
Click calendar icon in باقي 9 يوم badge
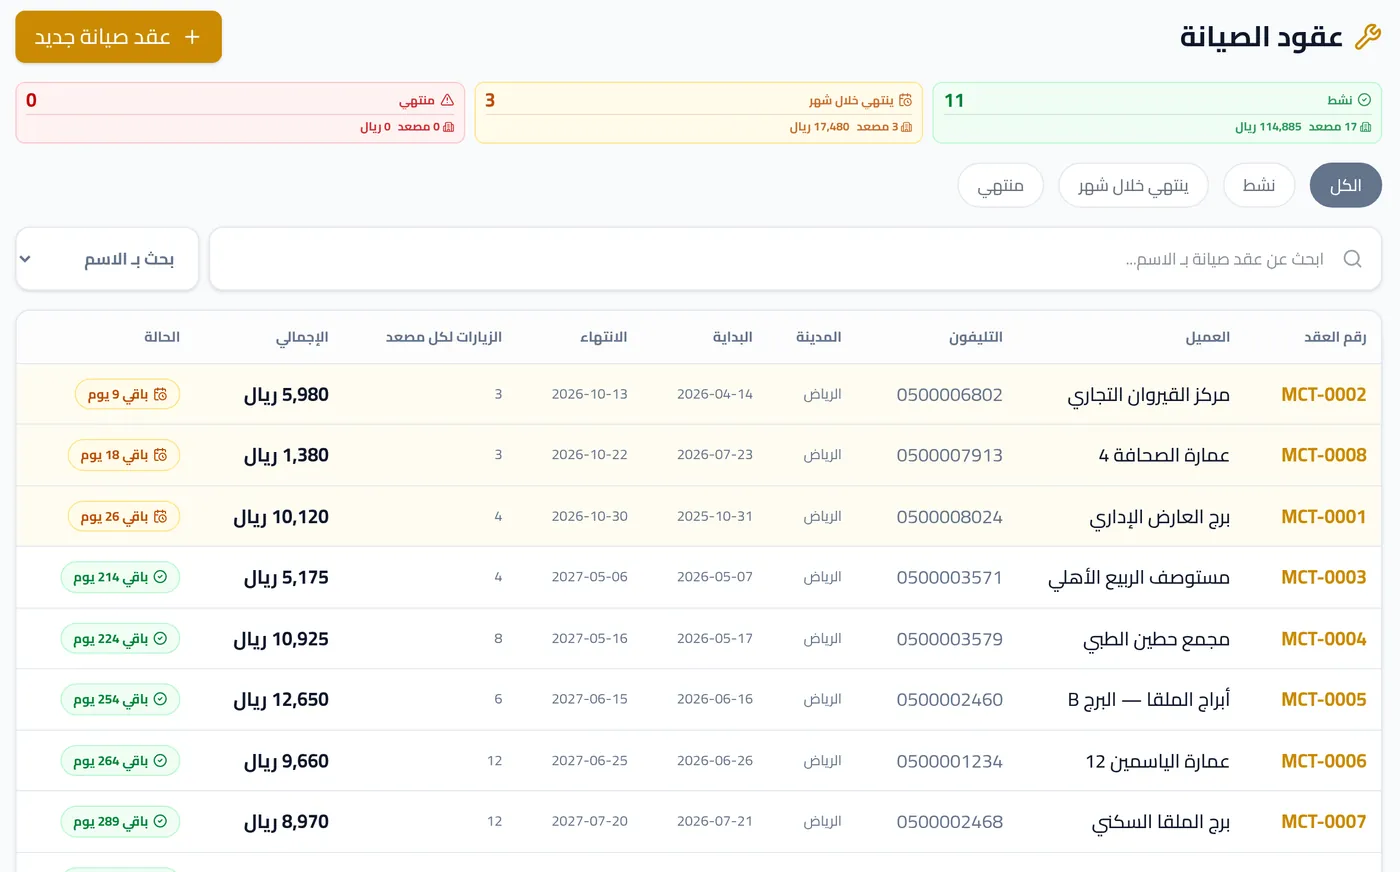[160, 394]
